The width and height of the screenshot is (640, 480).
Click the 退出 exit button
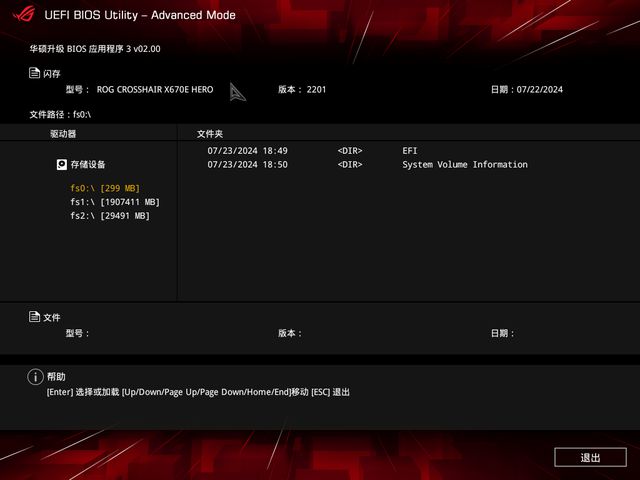pyautogui.click(x=590, y=457)
